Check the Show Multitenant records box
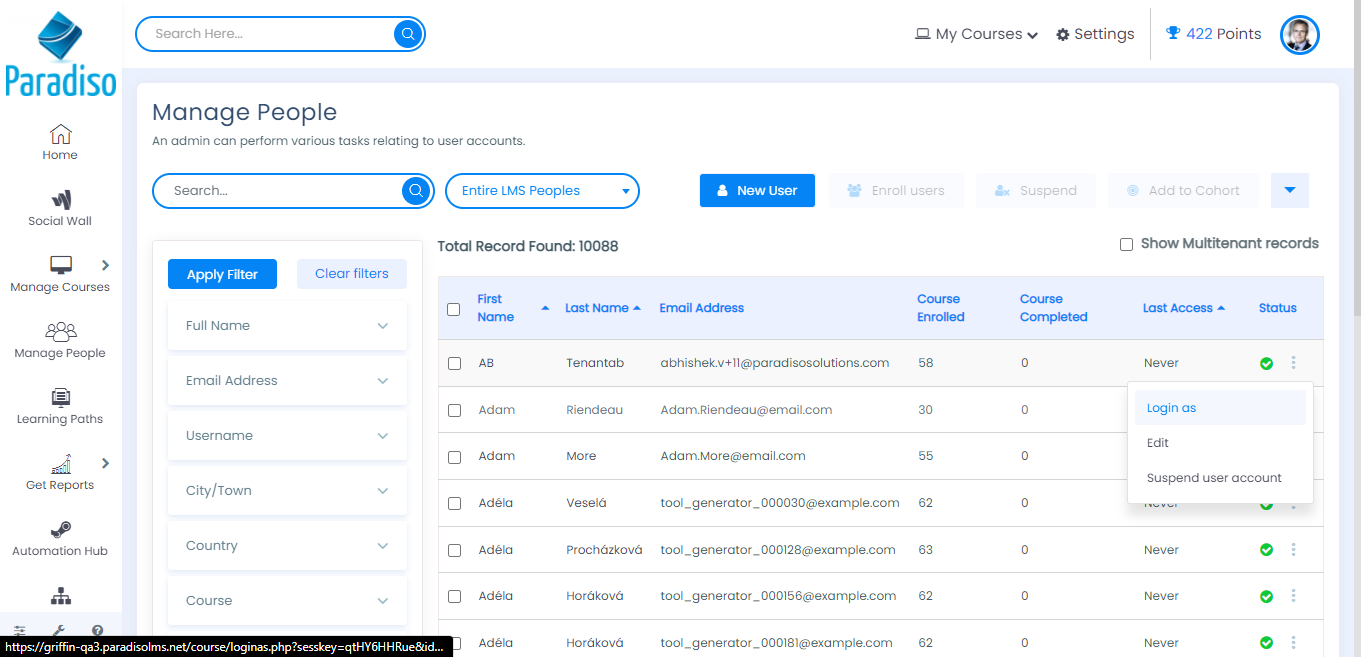 [1126, 244]
